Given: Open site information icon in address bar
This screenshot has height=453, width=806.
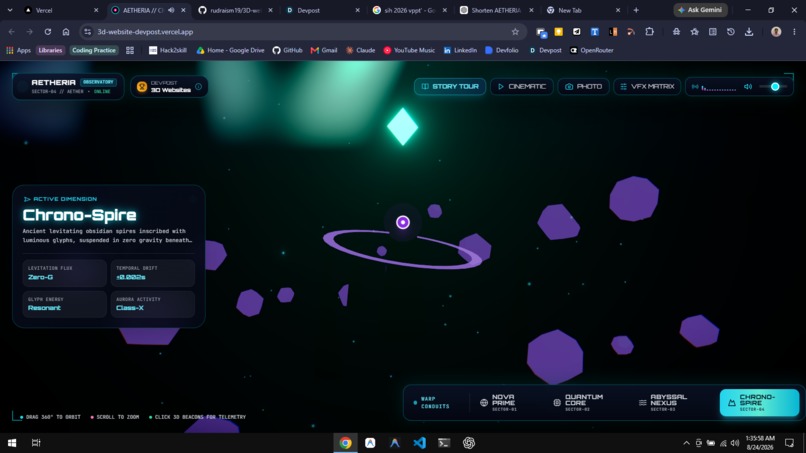Looking at the screenshot, I should (88, 32).
